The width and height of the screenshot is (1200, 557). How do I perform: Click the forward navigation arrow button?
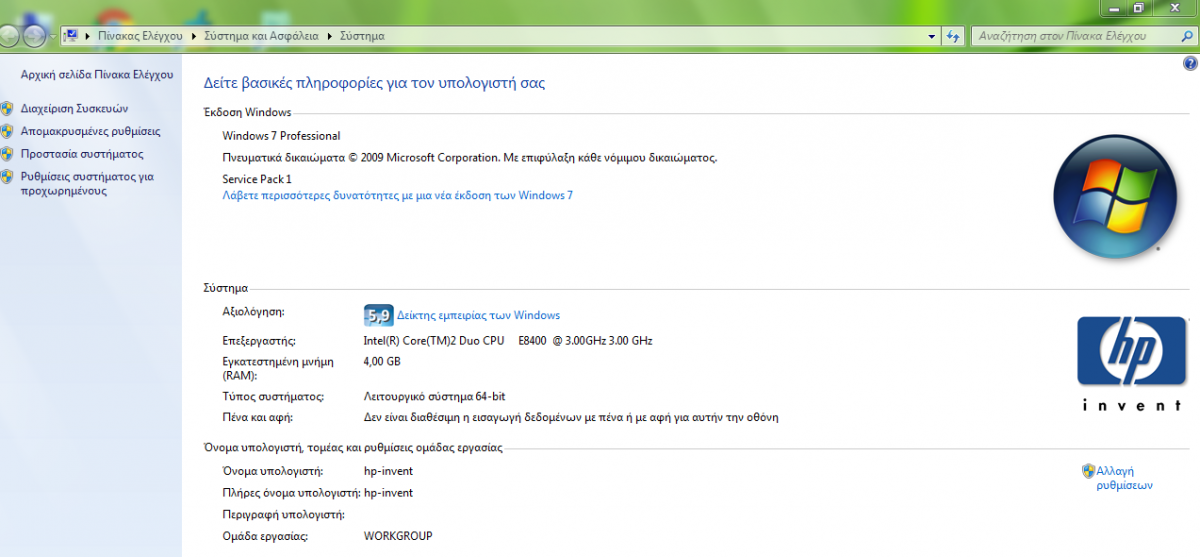click(x=34, y=35)
